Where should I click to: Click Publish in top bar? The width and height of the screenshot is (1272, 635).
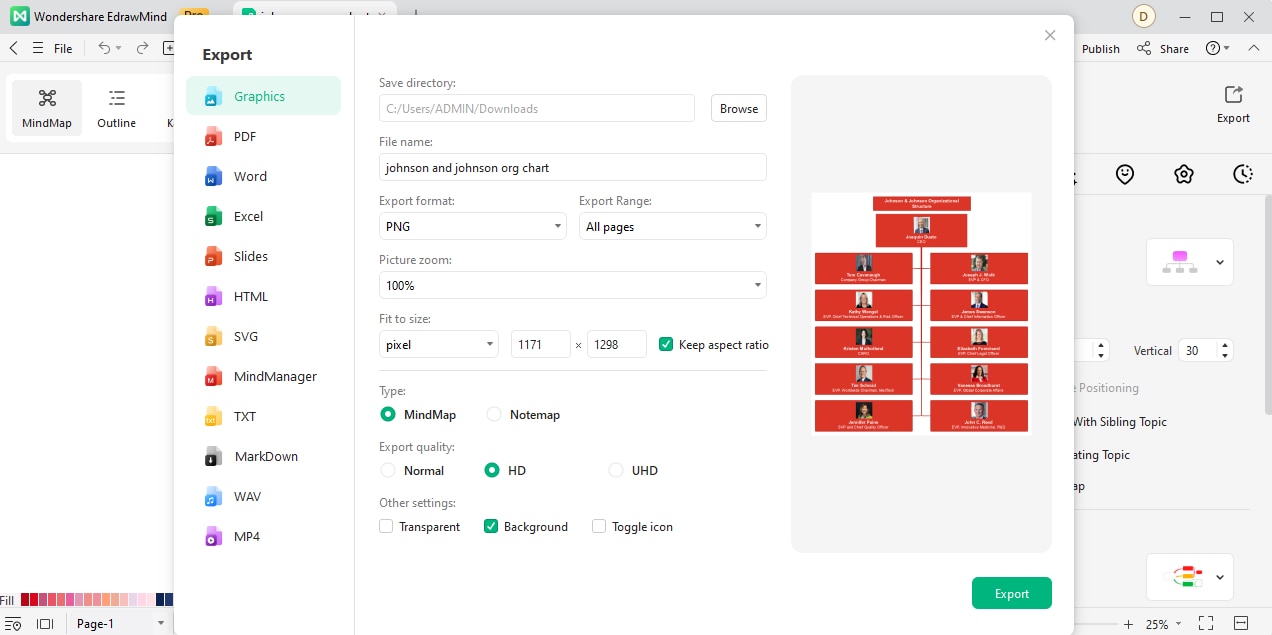click(1101, 48)
